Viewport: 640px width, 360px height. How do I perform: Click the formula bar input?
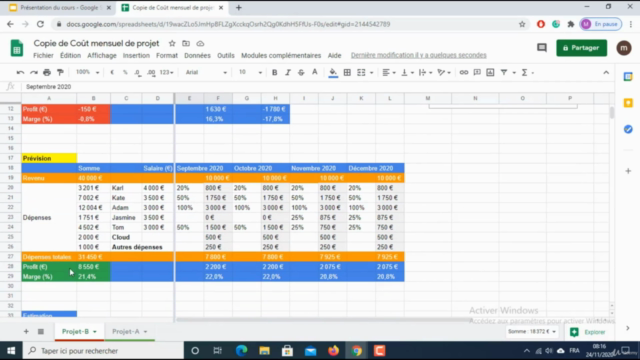(x=318, y=87)
